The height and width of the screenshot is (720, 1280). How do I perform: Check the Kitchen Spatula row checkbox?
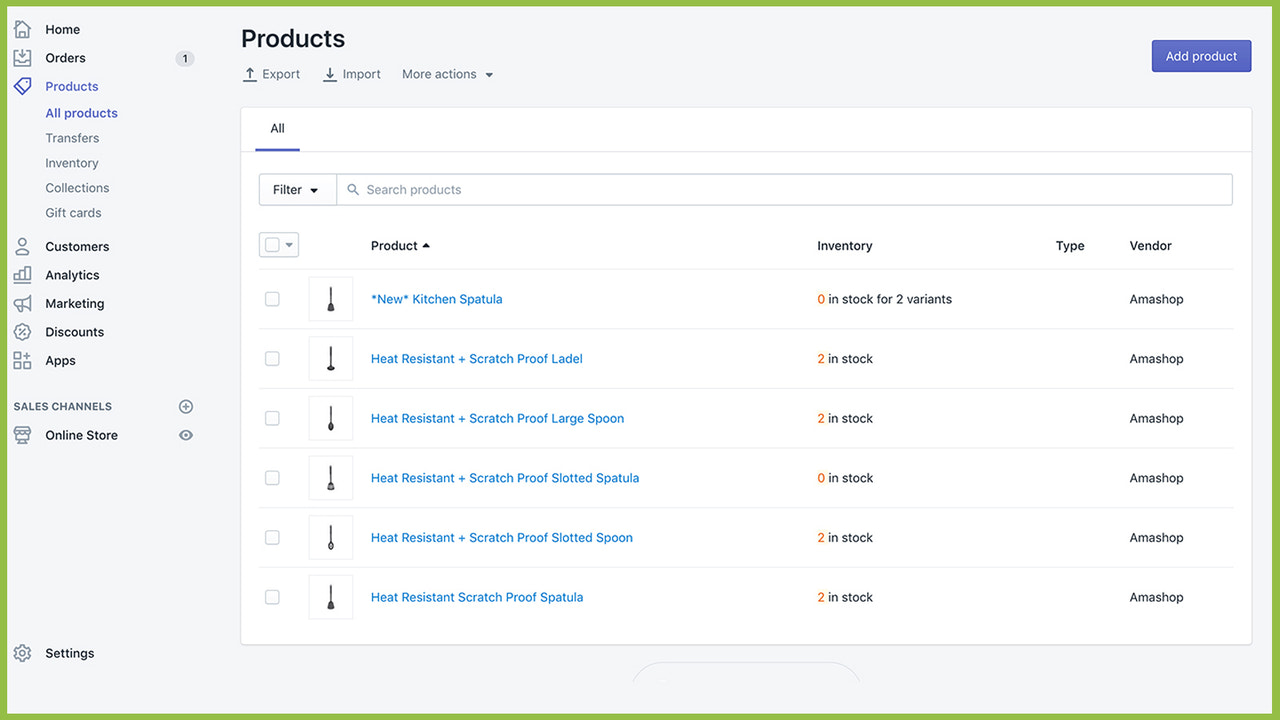click(x=272, y=298)
